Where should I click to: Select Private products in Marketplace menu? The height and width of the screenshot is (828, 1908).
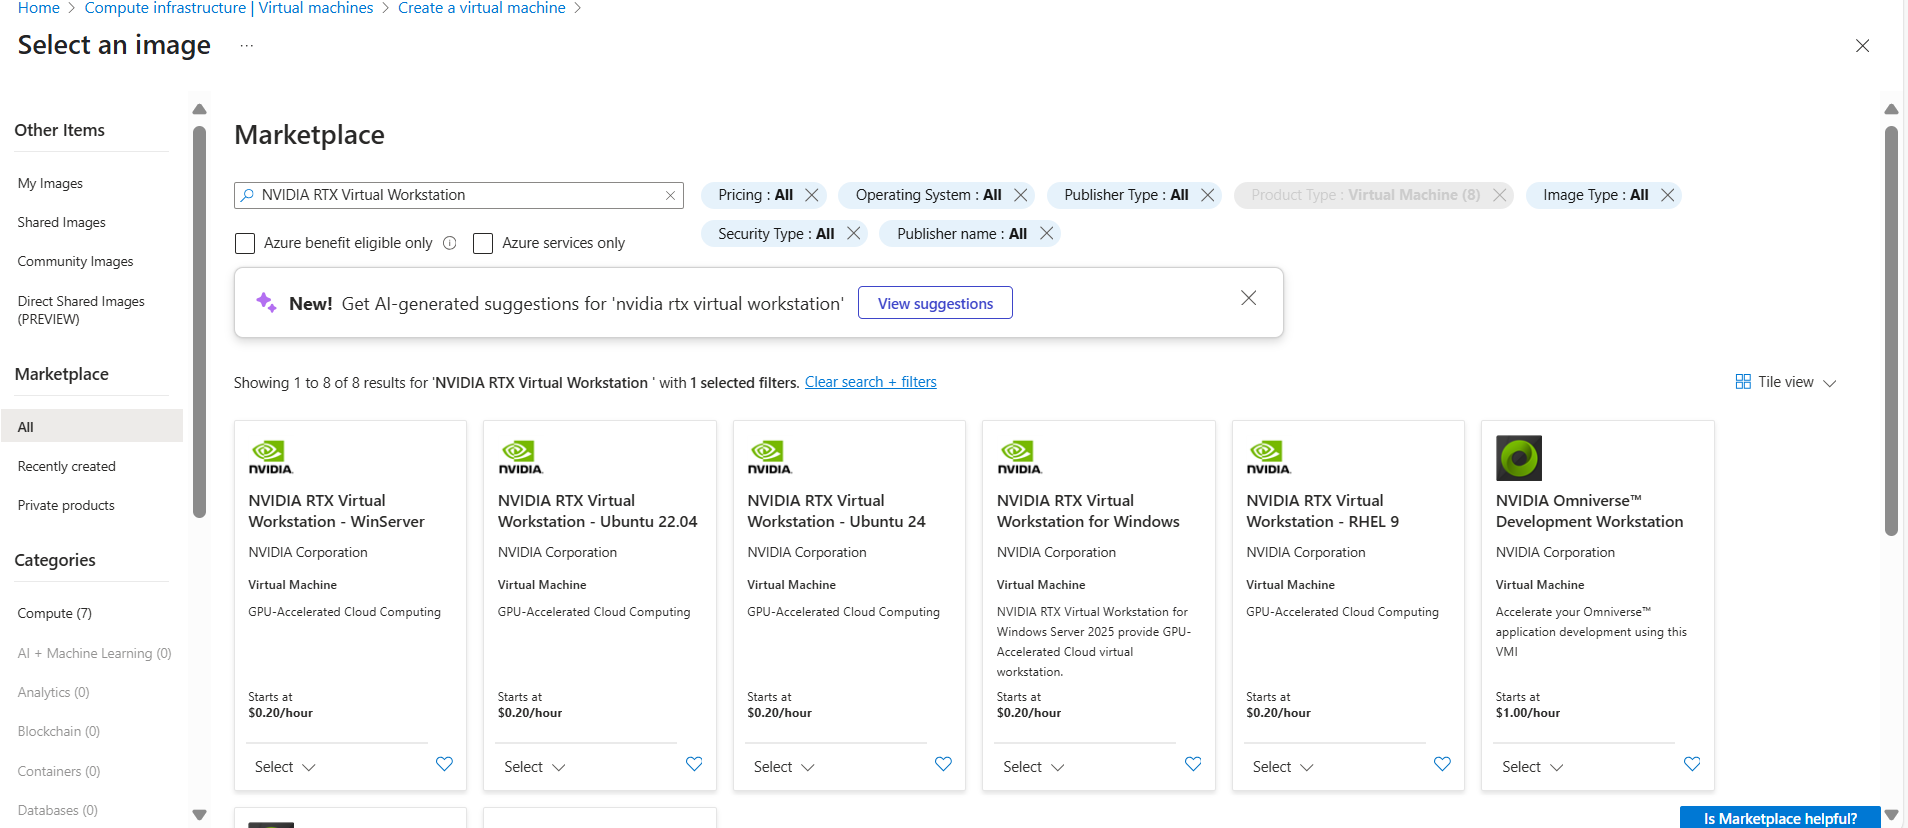tap(66, 505)
